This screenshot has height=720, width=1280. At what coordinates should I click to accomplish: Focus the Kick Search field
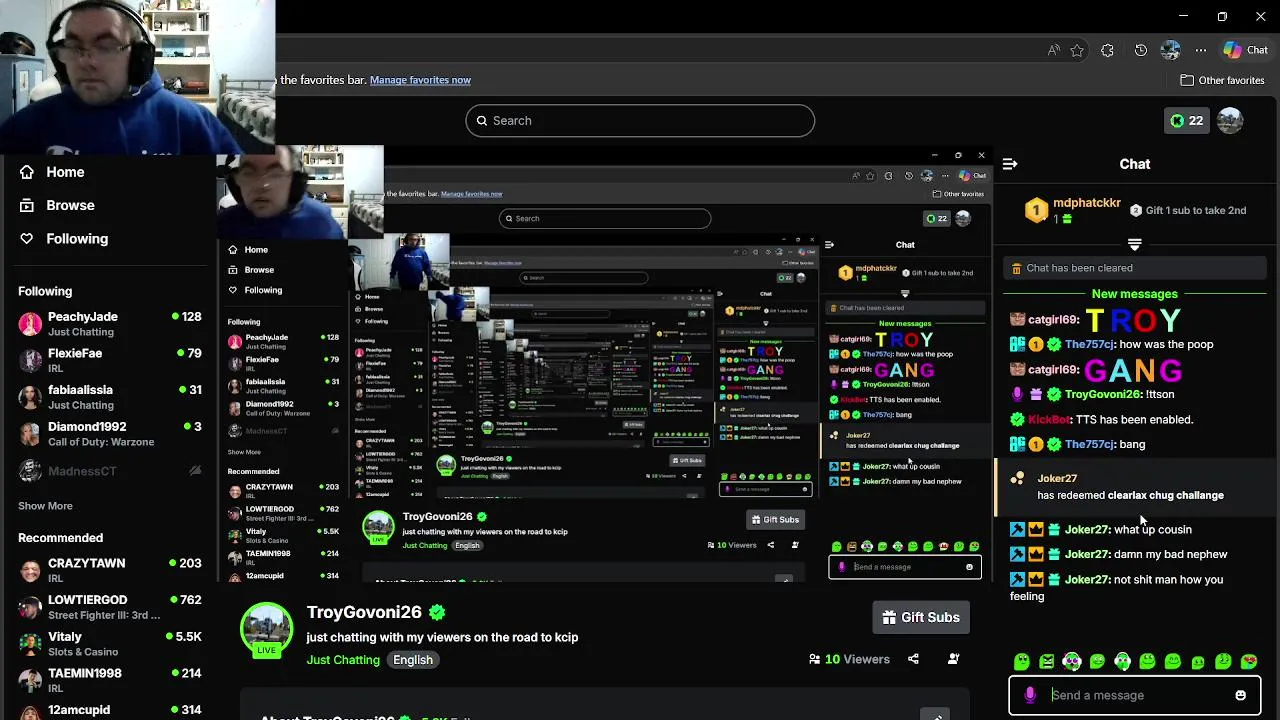pos(640,120)
